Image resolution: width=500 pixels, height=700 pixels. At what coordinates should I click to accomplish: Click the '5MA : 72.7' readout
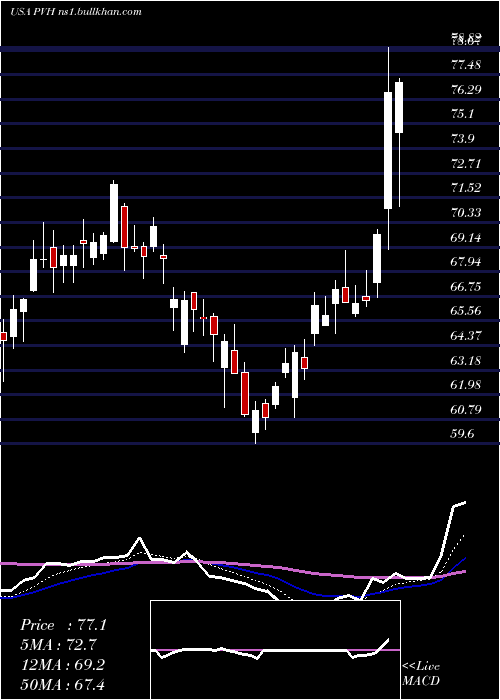tap(58, 645)
